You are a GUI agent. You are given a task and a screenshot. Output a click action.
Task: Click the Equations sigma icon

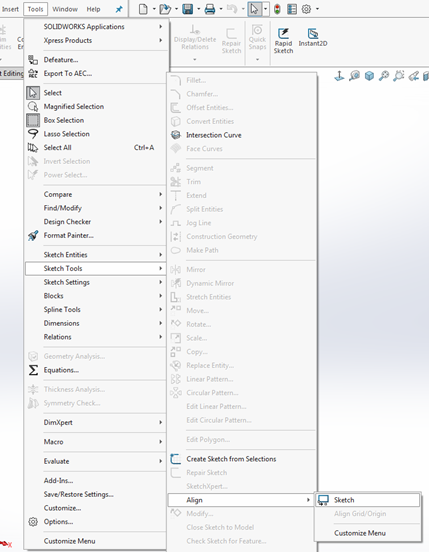33,370
